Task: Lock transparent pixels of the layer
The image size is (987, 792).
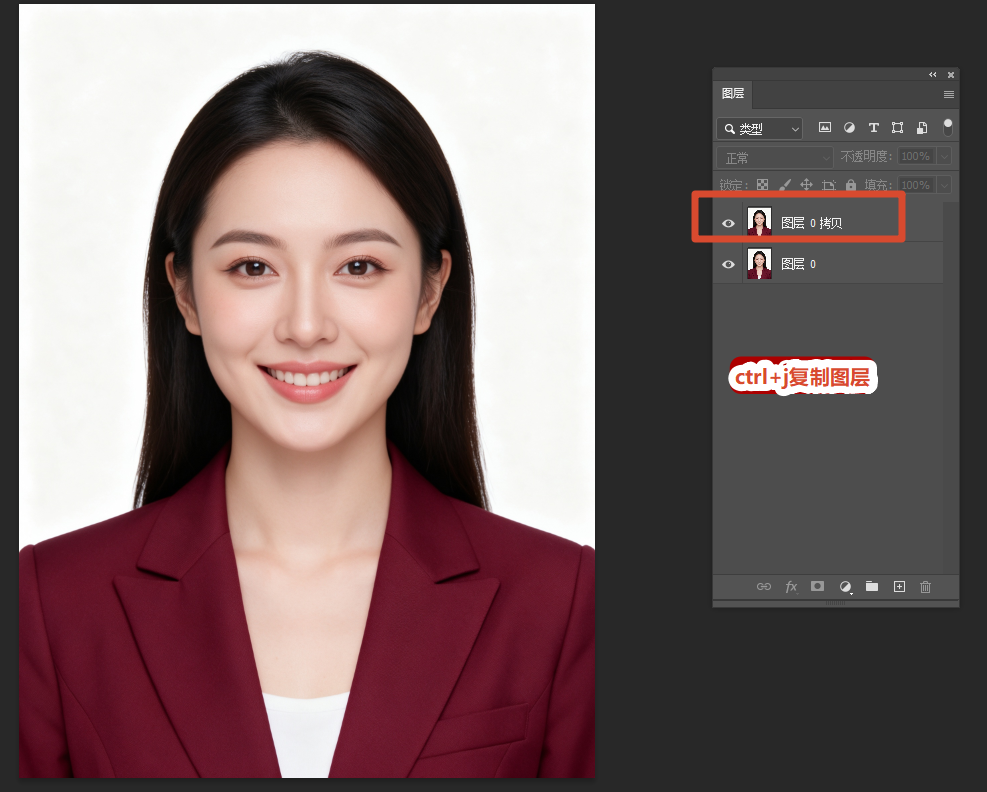Action: pos(762,184)
